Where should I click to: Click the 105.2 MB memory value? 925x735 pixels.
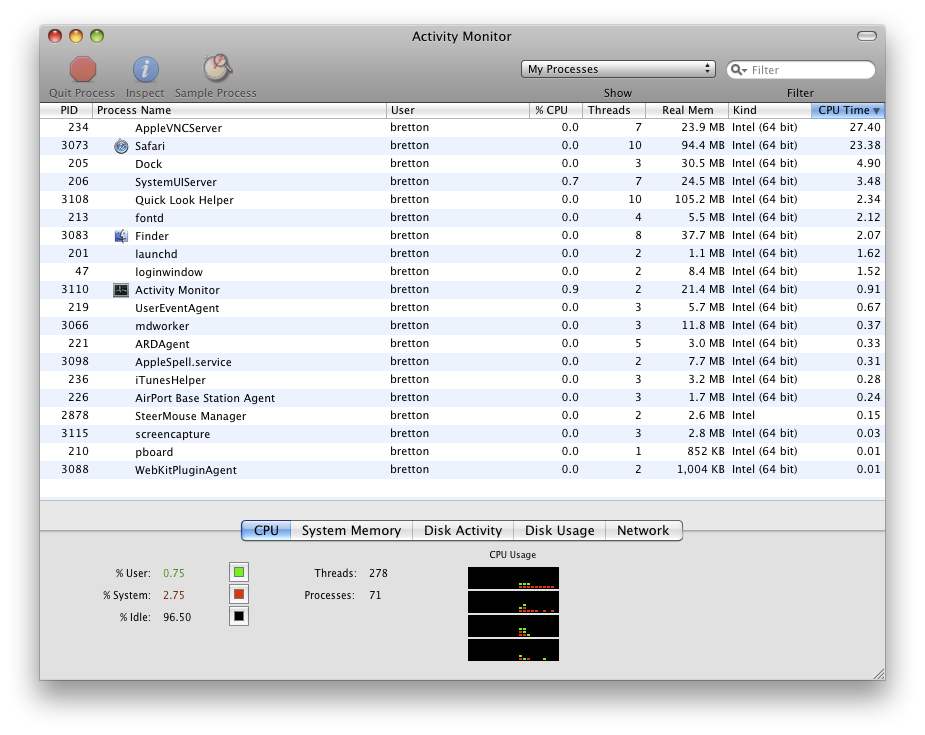point(700,199)
